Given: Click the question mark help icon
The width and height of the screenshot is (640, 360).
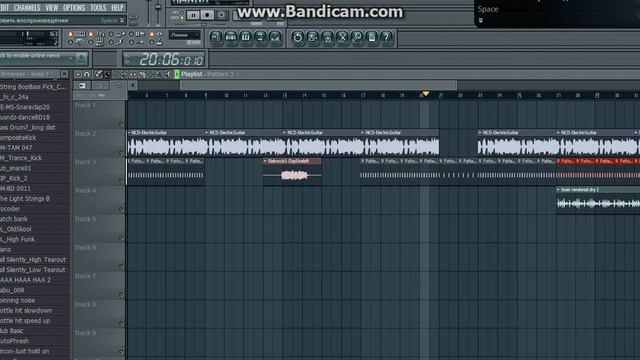Looking at the screenshot, I should click(x=386, y=38).
